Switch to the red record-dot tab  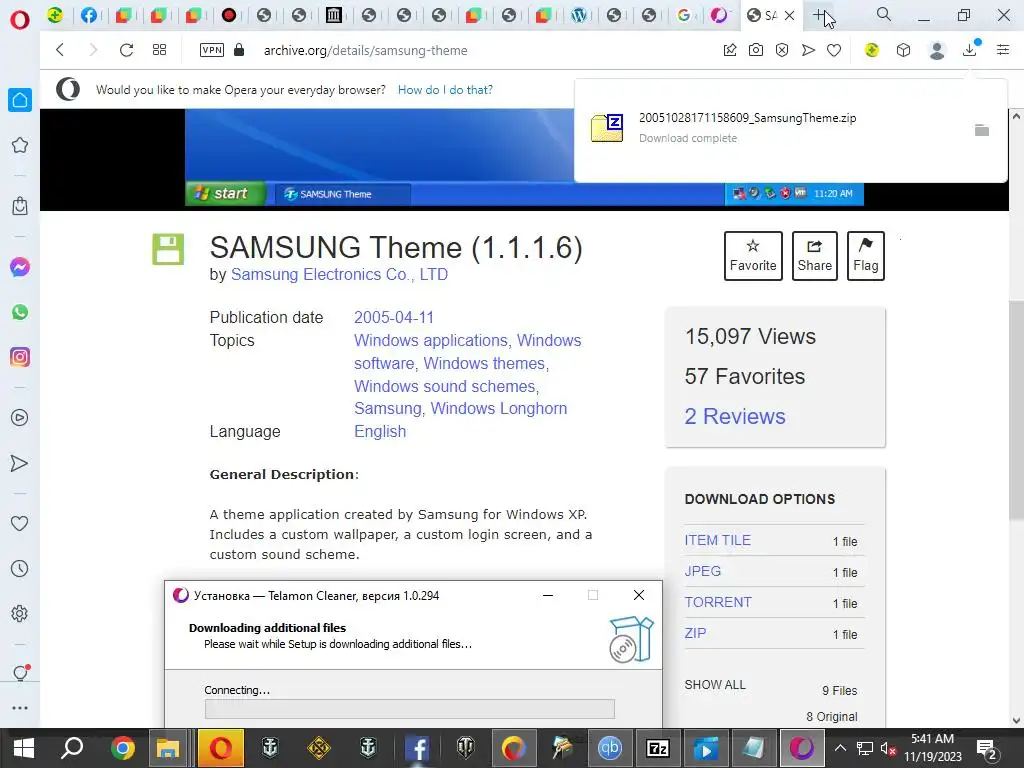(229, 15)
